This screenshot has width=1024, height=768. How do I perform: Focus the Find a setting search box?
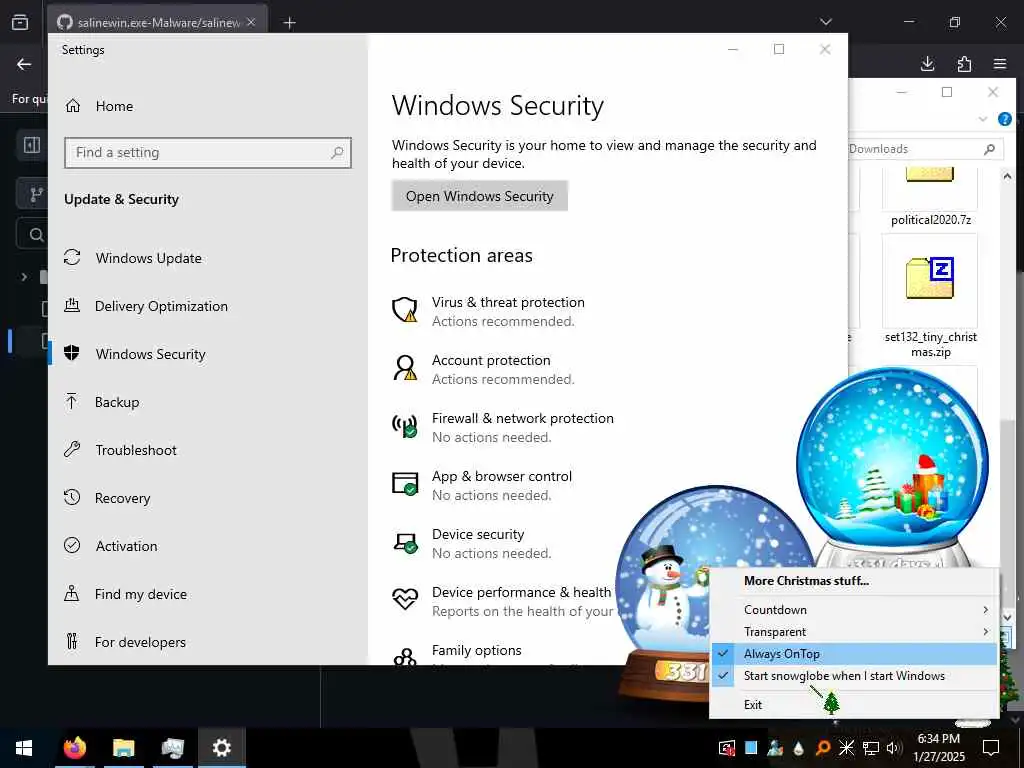[x=208, y=152]
